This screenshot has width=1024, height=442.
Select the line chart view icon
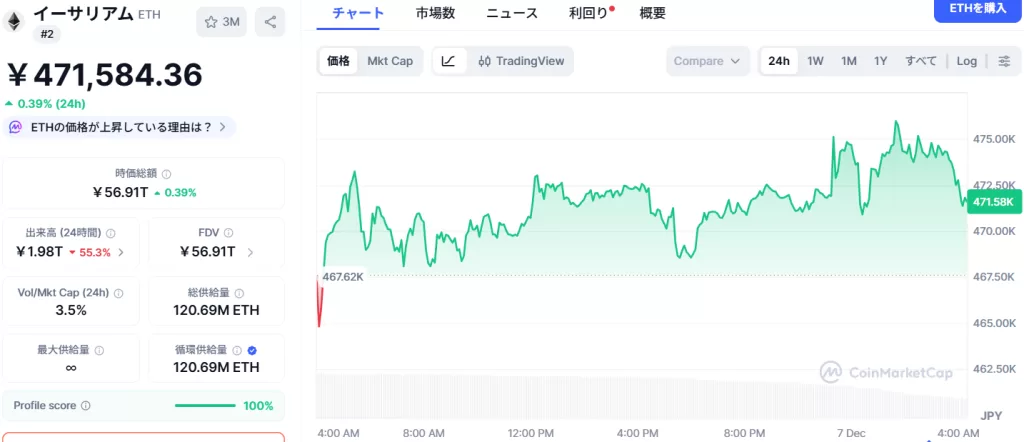point(448,61)
